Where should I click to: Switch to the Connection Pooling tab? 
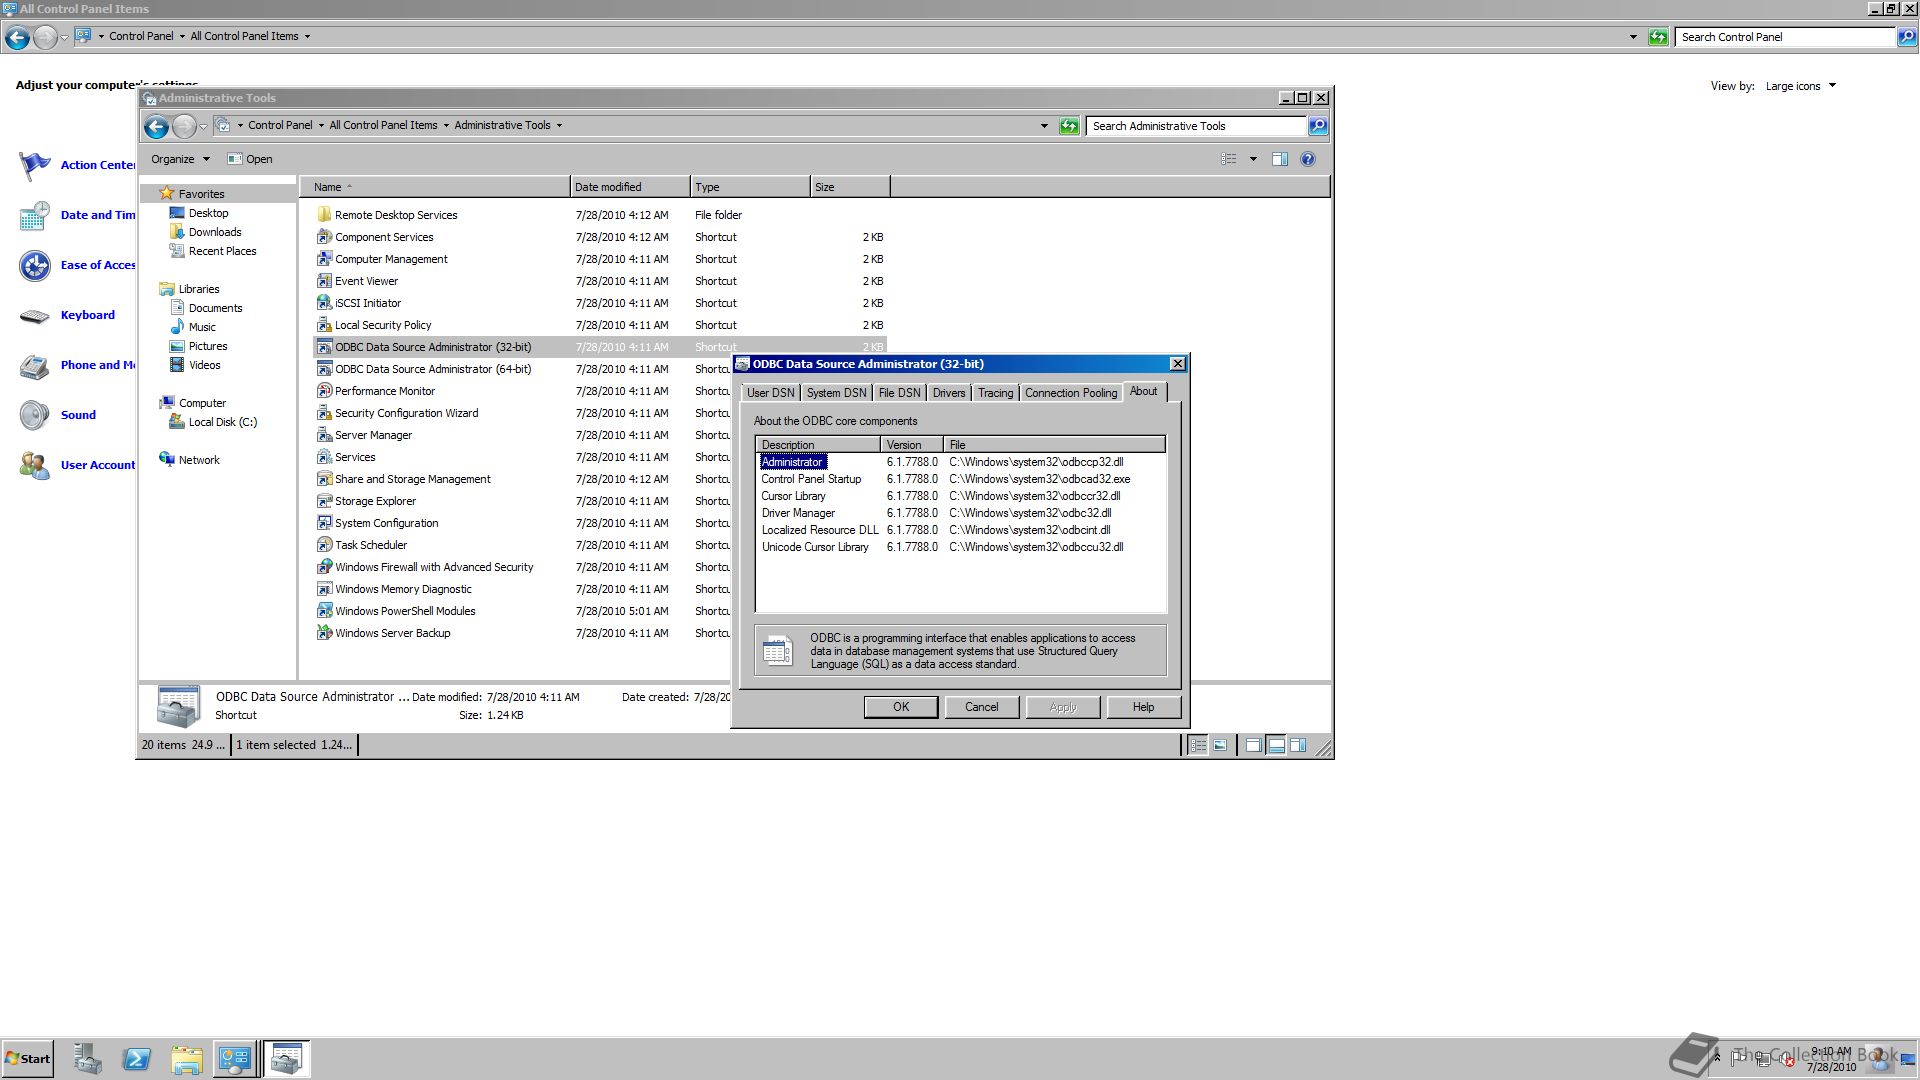pos(1071,393)
